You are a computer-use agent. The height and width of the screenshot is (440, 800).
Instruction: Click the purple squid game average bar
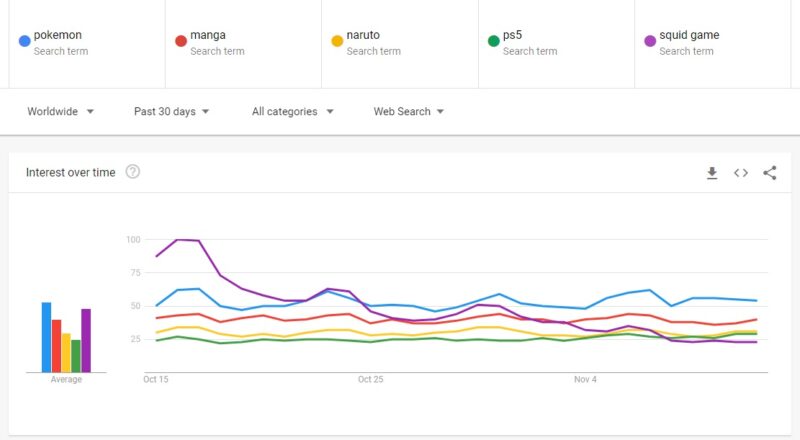pyautogui.click(x=86, y=340)
